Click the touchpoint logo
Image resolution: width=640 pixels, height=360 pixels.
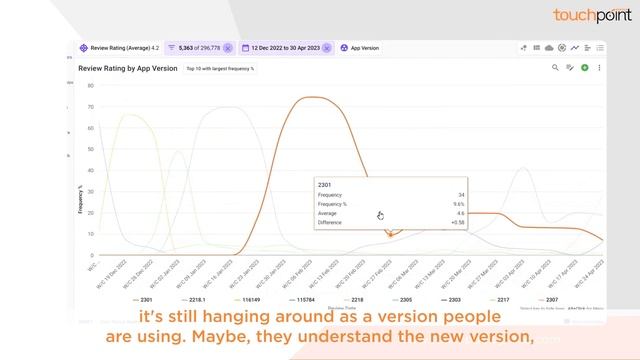pos(592,16)
